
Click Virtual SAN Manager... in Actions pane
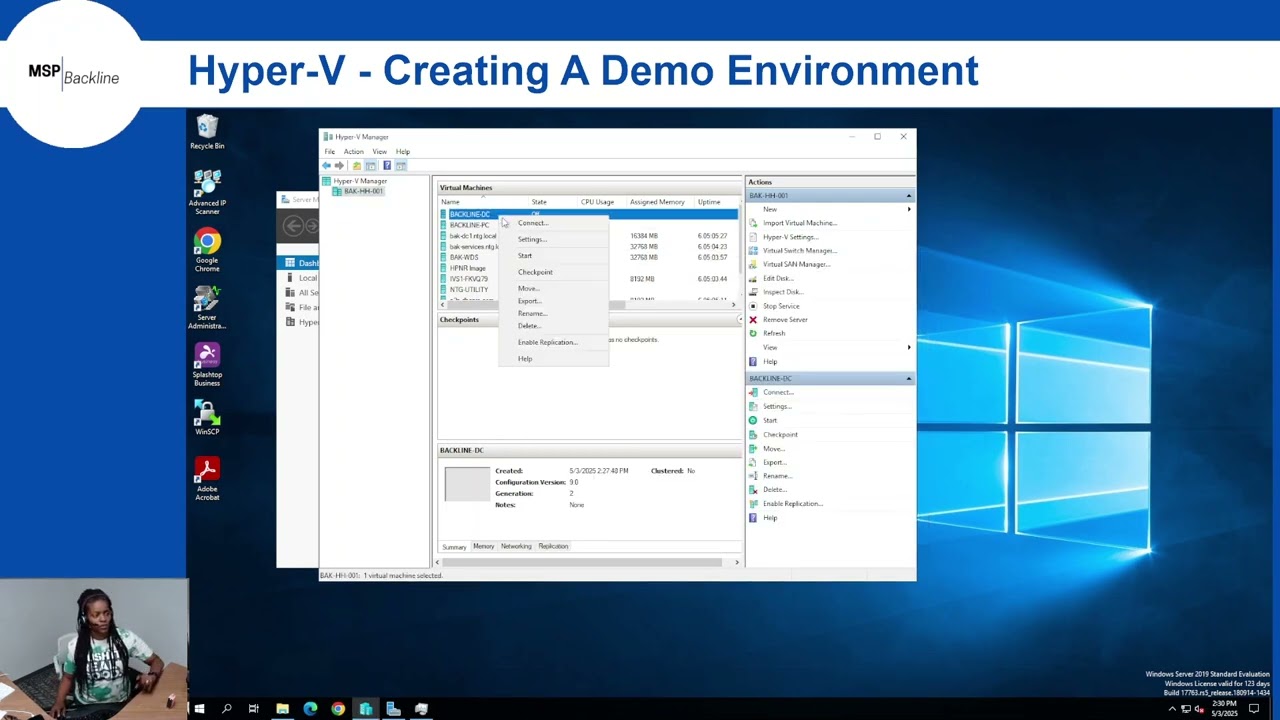point(796,264)
